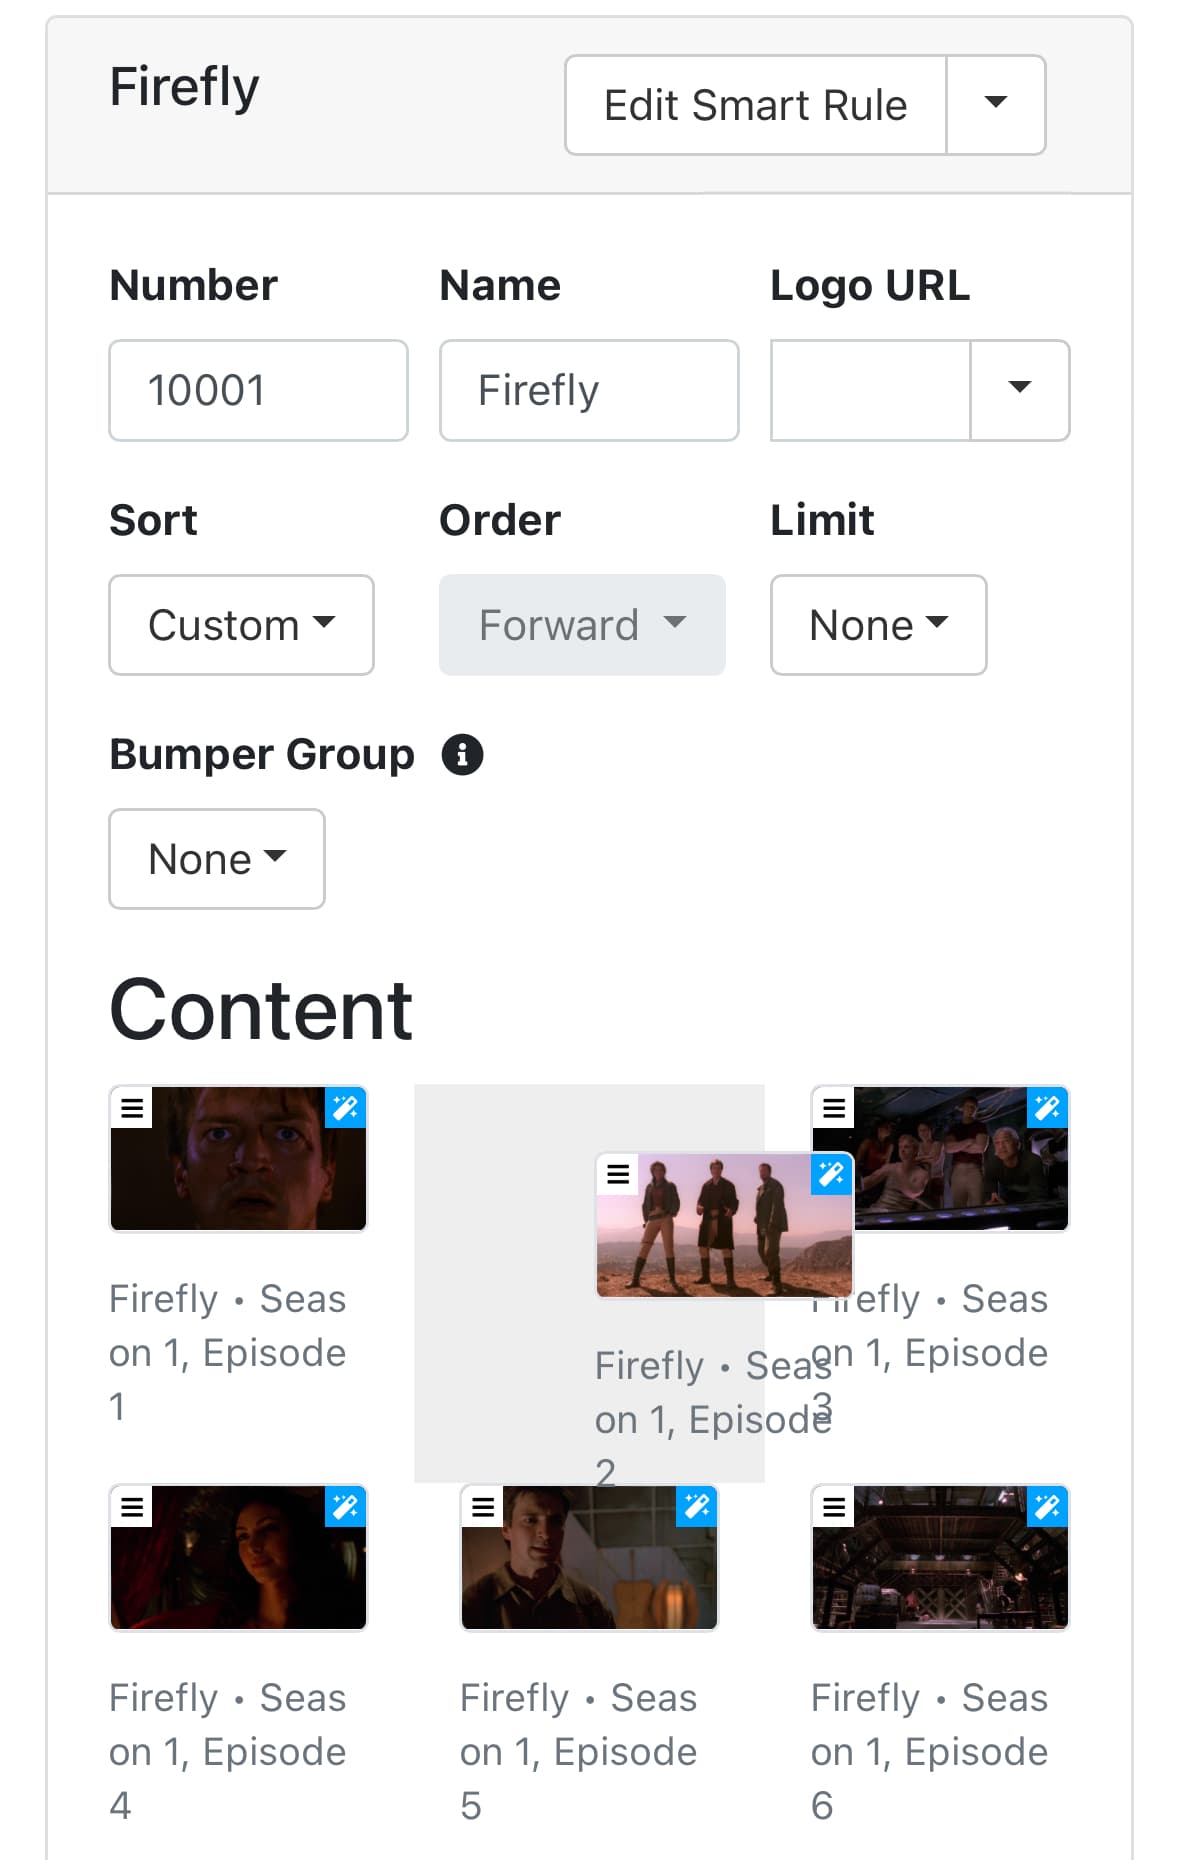1179x1860 pixels.
Task: Click the drag handle on Episode 6 thumbnail
Action: pos(834,1507)
